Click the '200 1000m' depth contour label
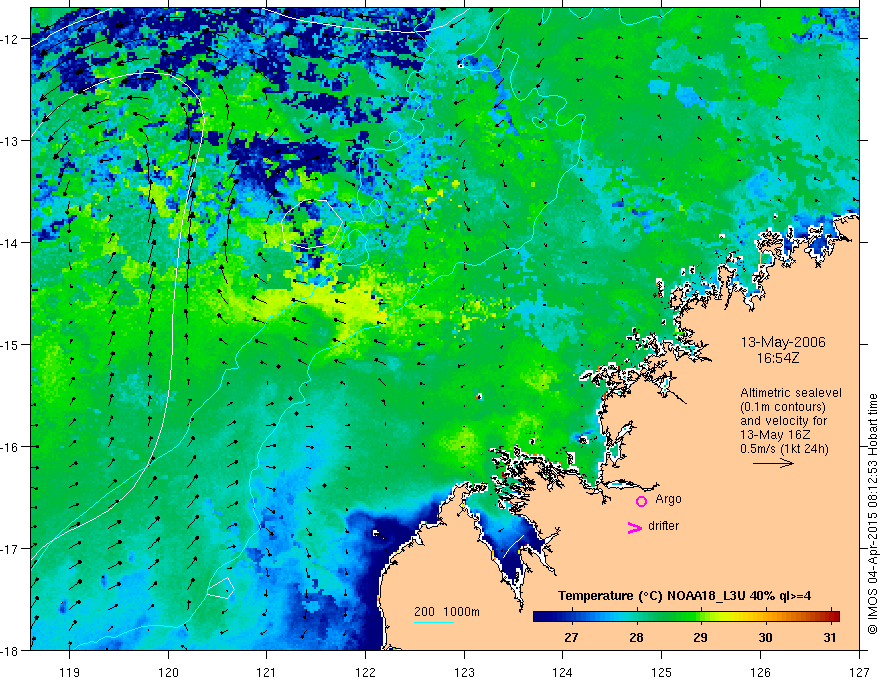880x680 pixels. click(x=447, y=612)
